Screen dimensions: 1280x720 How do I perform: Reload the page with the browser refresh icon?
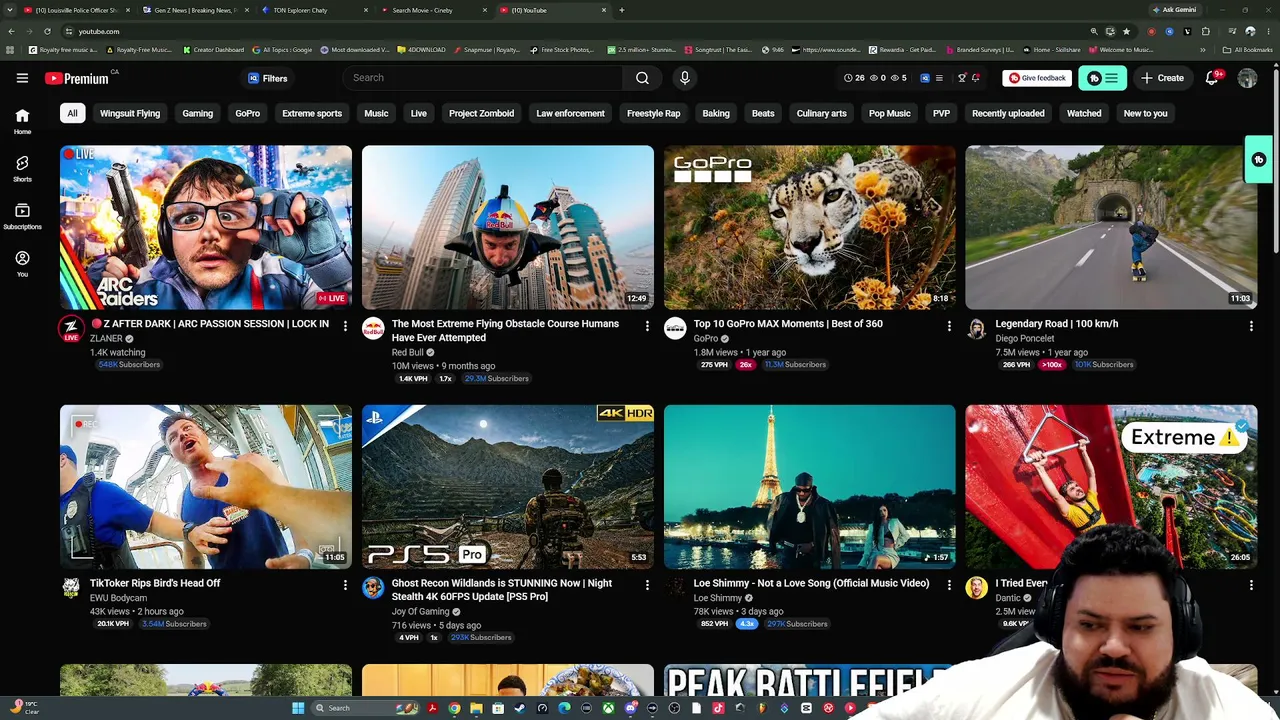click(x=47, y=31)
